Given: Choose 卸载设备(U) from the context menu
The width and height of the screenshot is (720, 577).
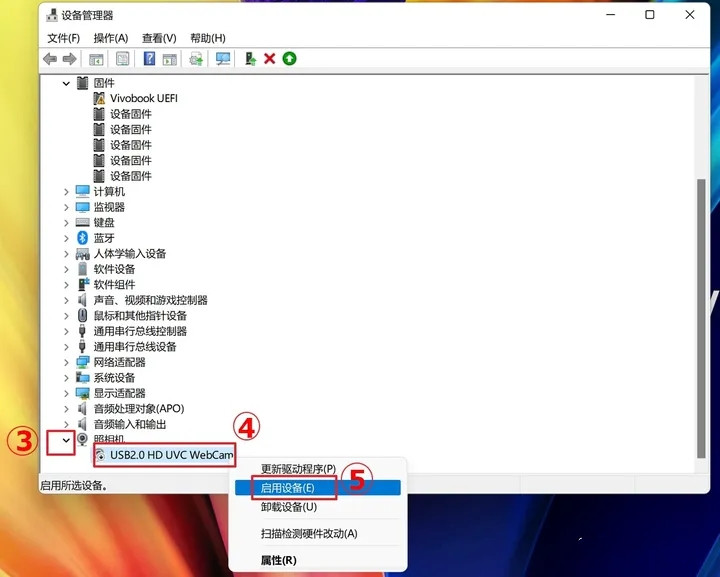Looking at the screenshot, I should [288, 507].
